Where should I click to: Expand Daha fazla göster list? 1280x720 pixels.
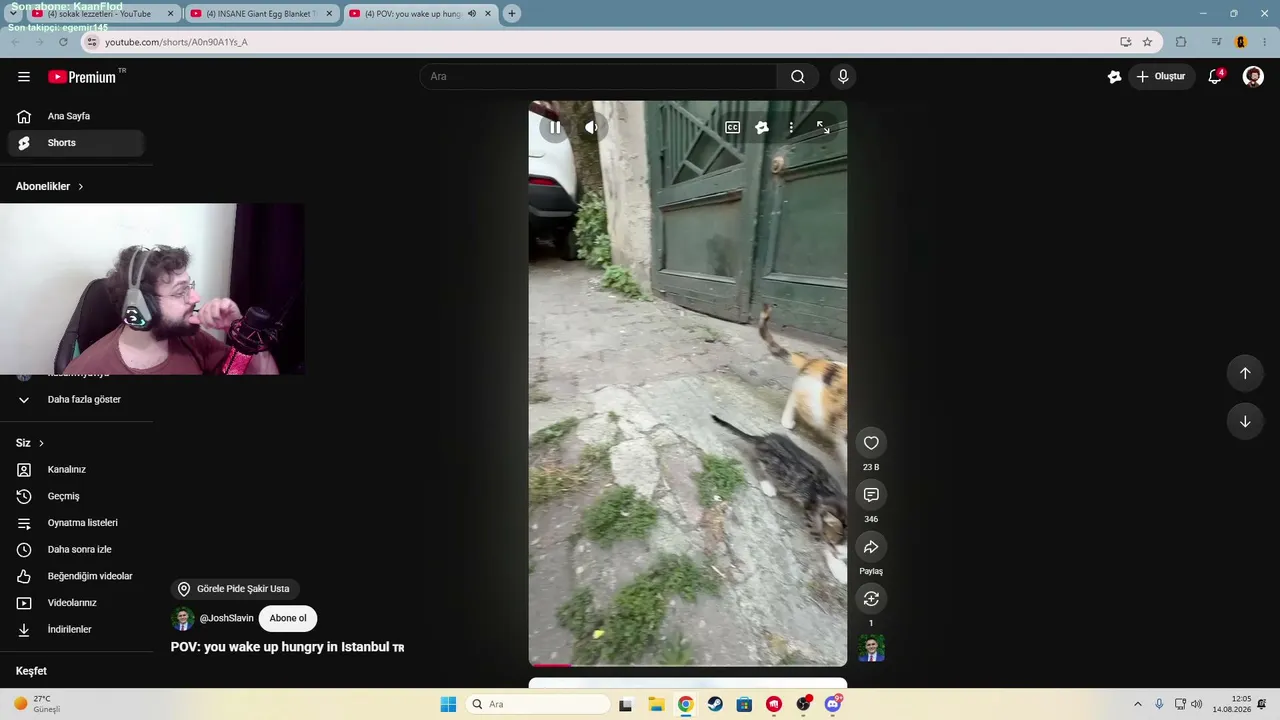(76, 400)
